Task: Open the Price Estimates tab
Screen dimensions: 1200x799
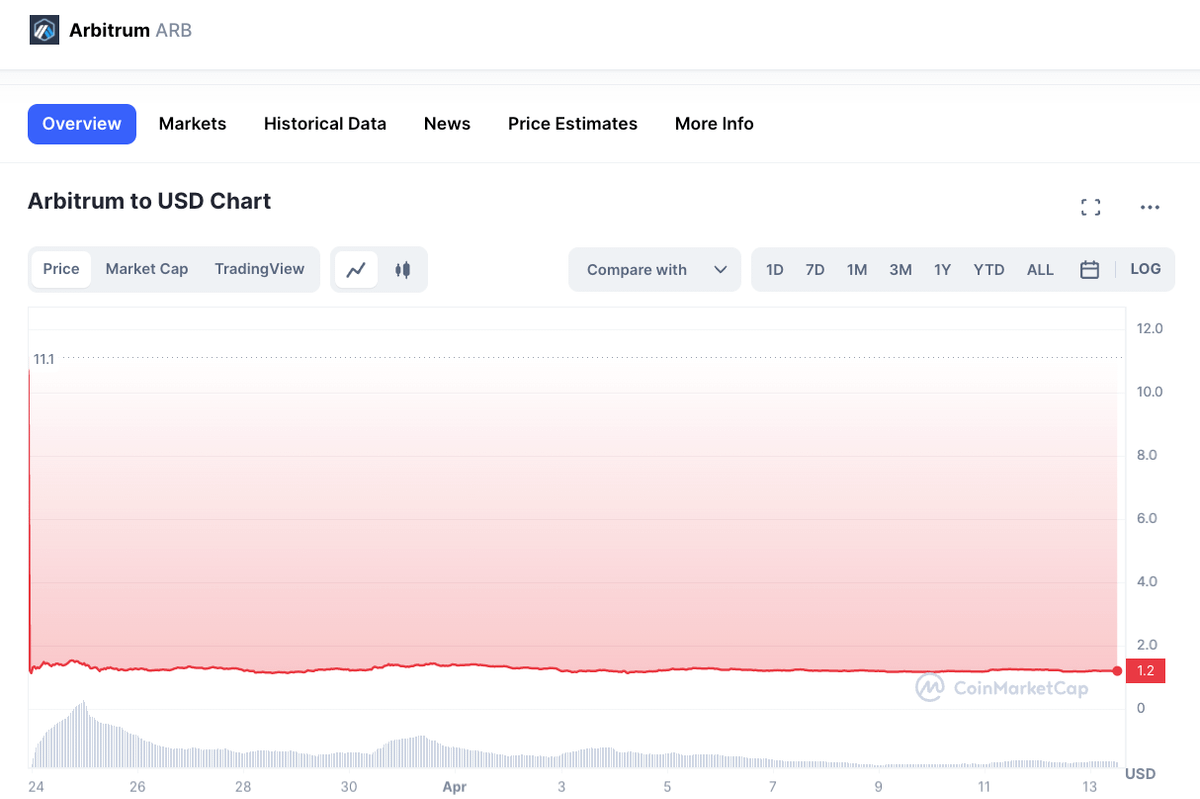Action: (x=572, y=124)
